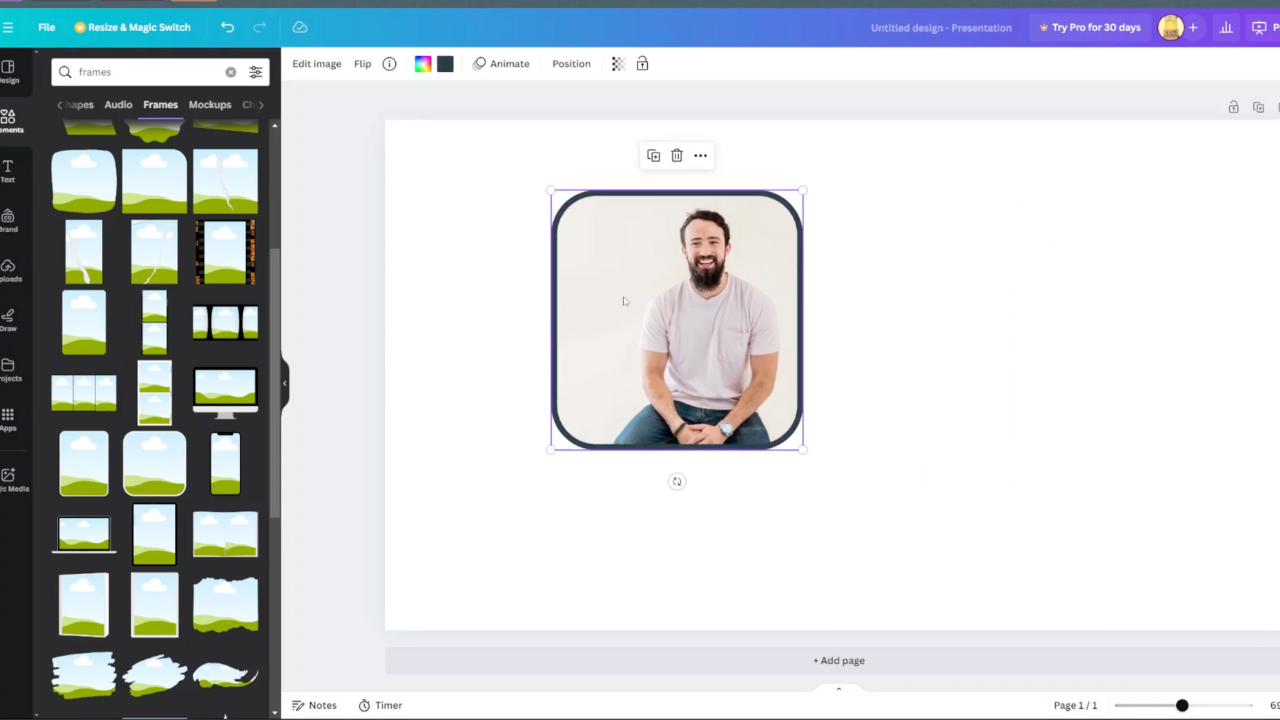
Task: Open the Apps side panel
Action: click(8, 419)
